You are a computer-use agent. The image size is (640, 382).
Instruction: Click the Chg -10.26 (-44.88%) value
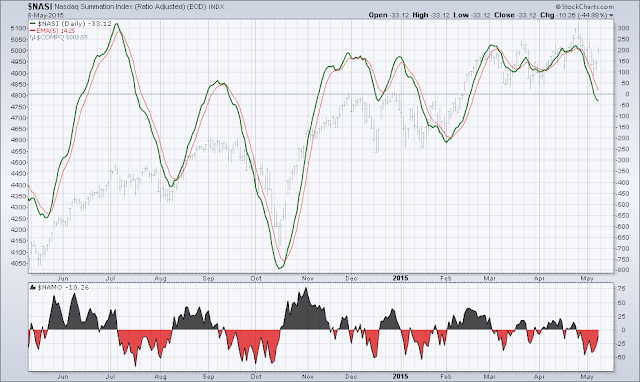[x=573, y=15]
